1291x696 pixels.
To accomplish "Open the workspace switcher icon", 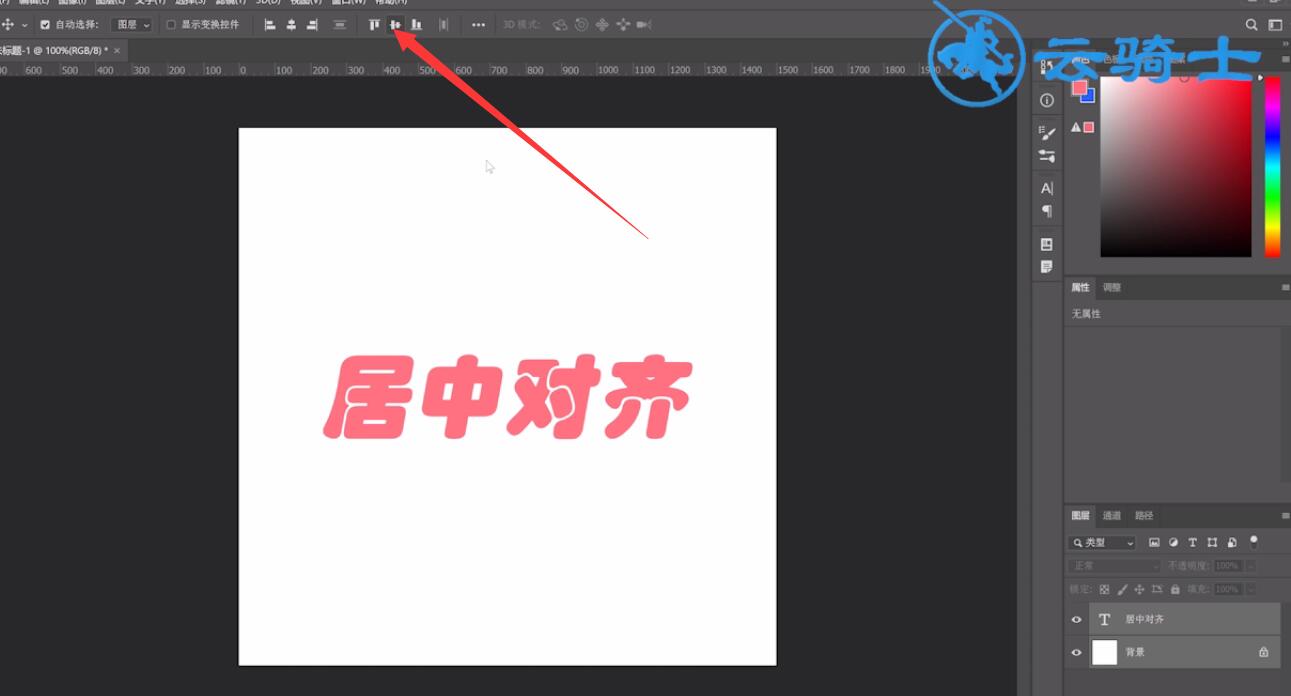I will click(x=1275, y=24).
